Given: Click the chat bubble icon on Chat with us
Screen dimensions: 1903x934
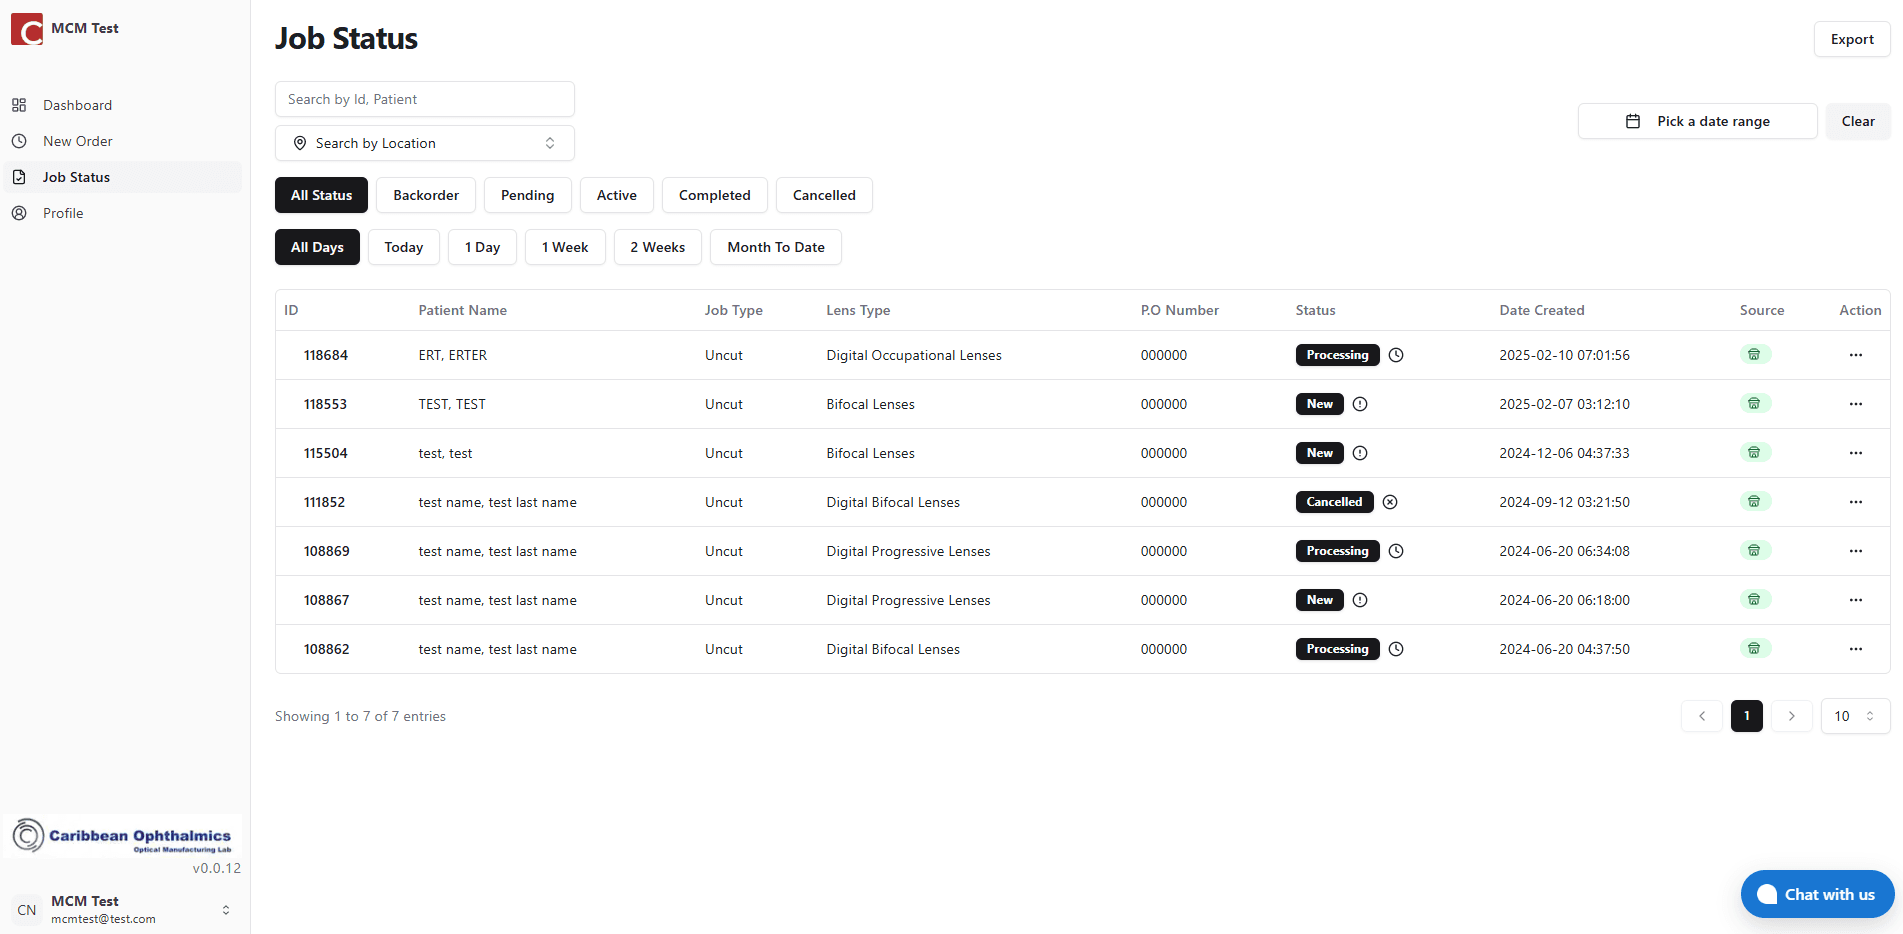Looking at the screenshot, I should point(1767,894).
